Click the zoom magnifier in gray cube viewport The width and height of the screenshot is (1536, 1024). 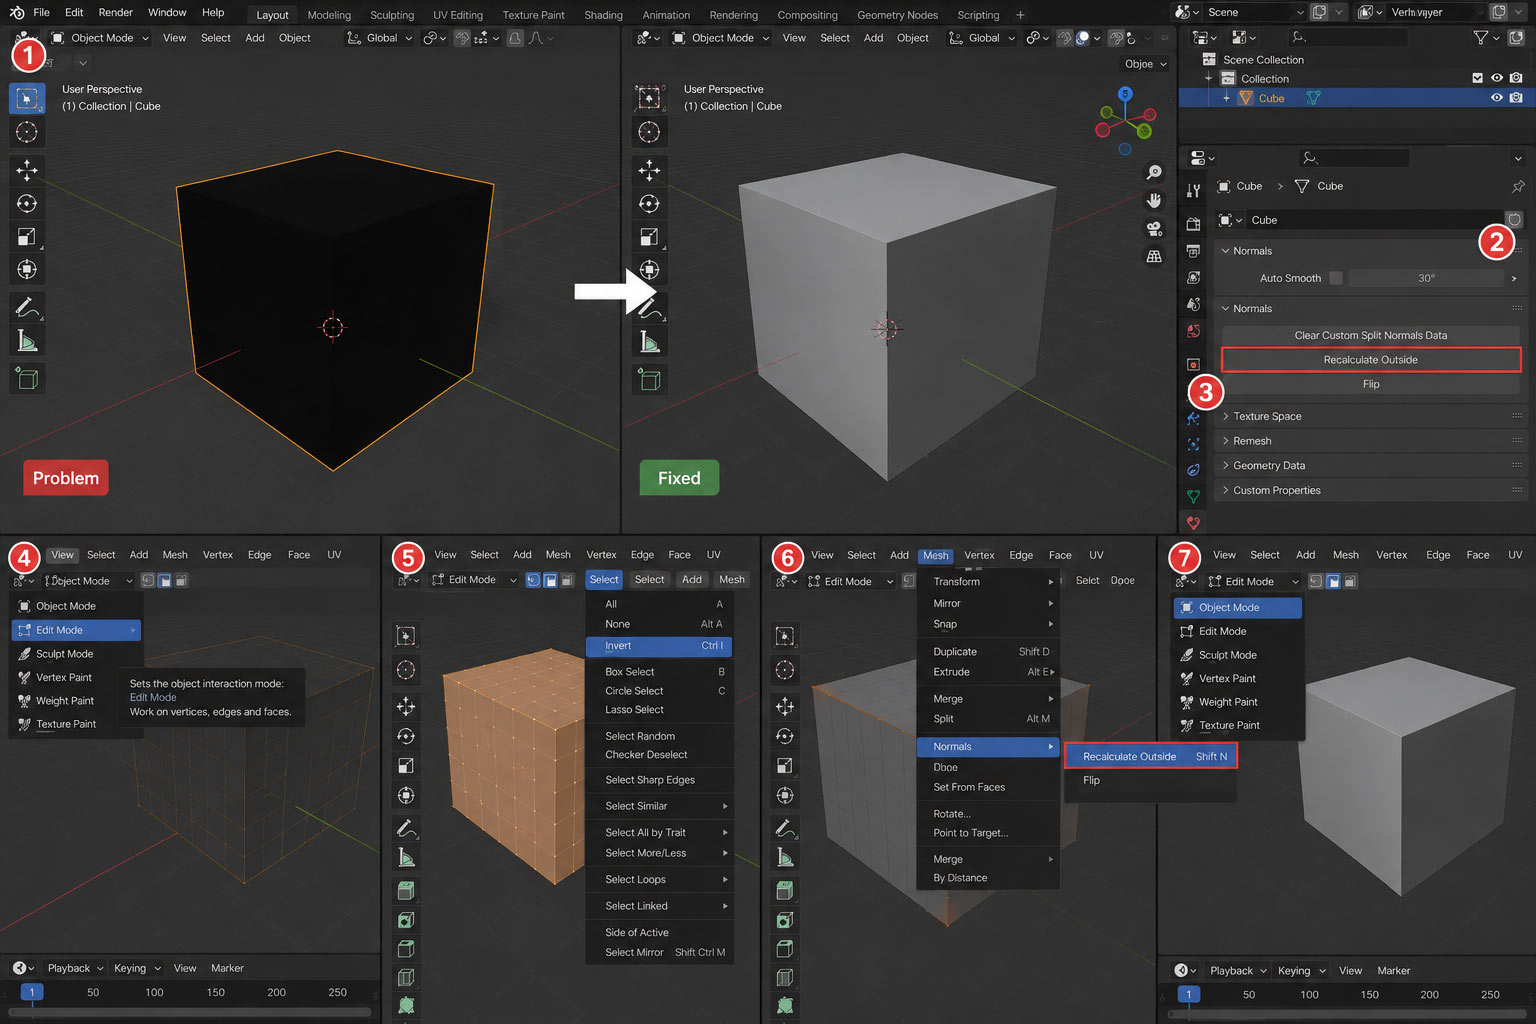point(1154,173)
